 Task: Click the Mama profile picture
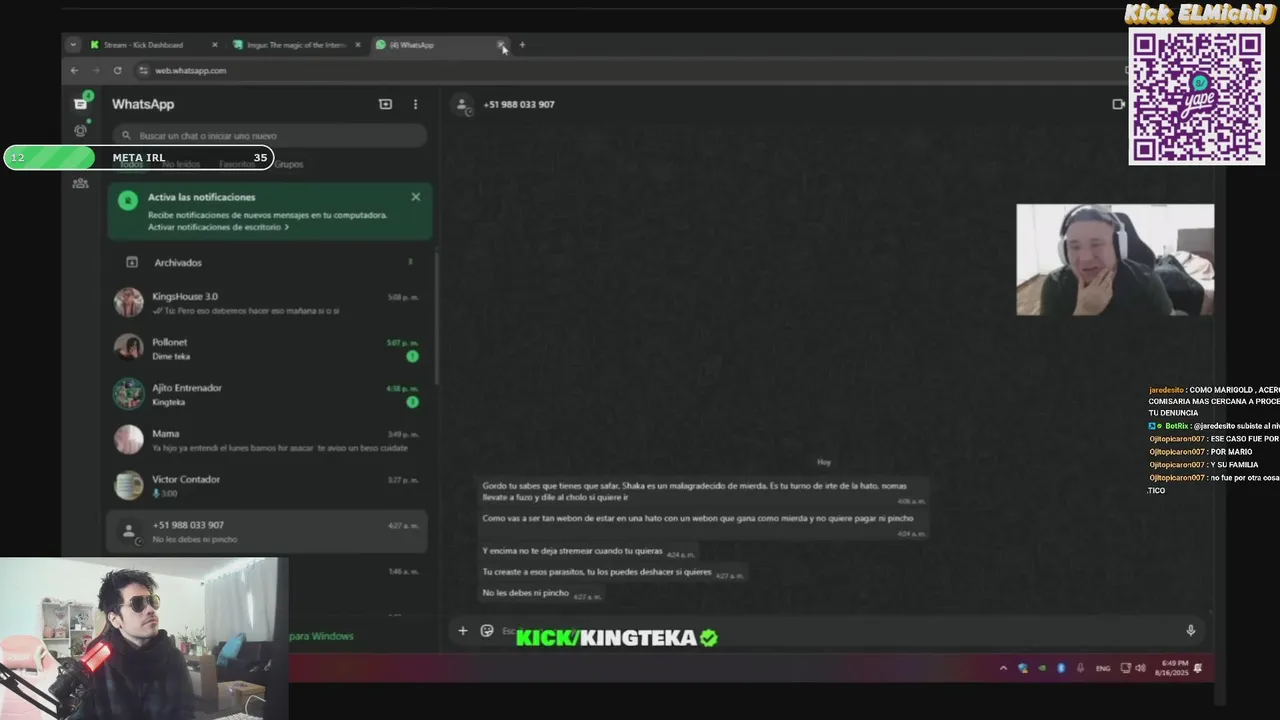tap(128, 440)
